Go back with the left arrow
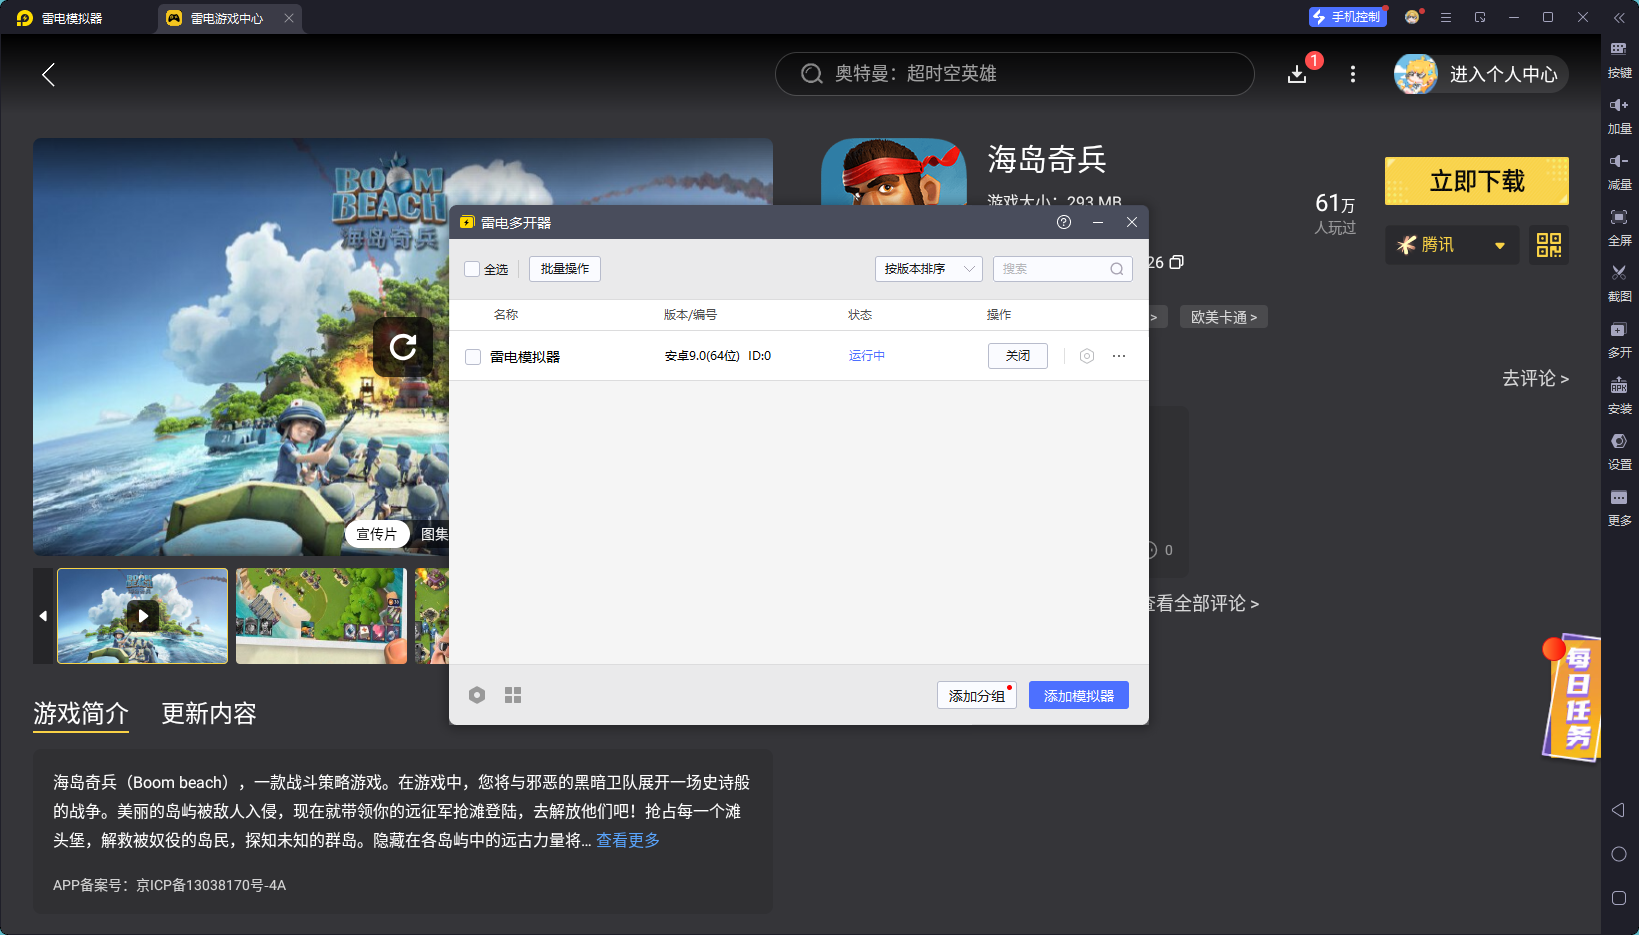Viewport: 1639px width, 935px height. [x=48, y=74]
